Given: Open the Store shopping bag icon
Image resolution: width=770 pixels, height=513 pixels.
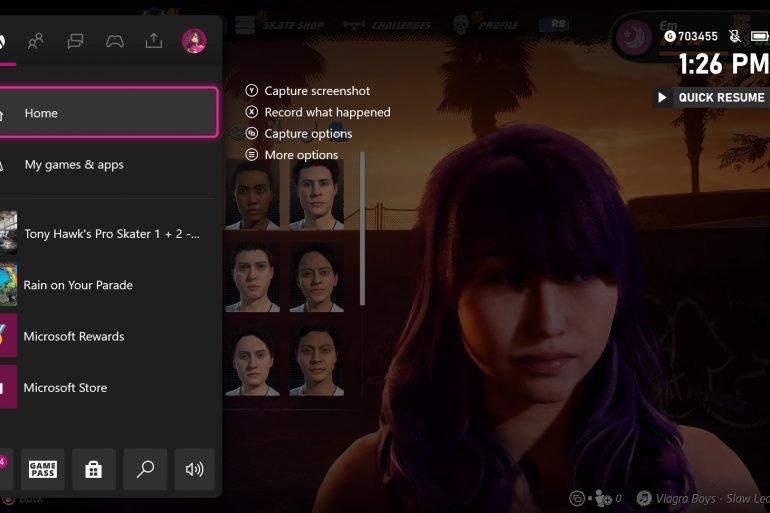Looking at the screenshot, I should 94,469.
